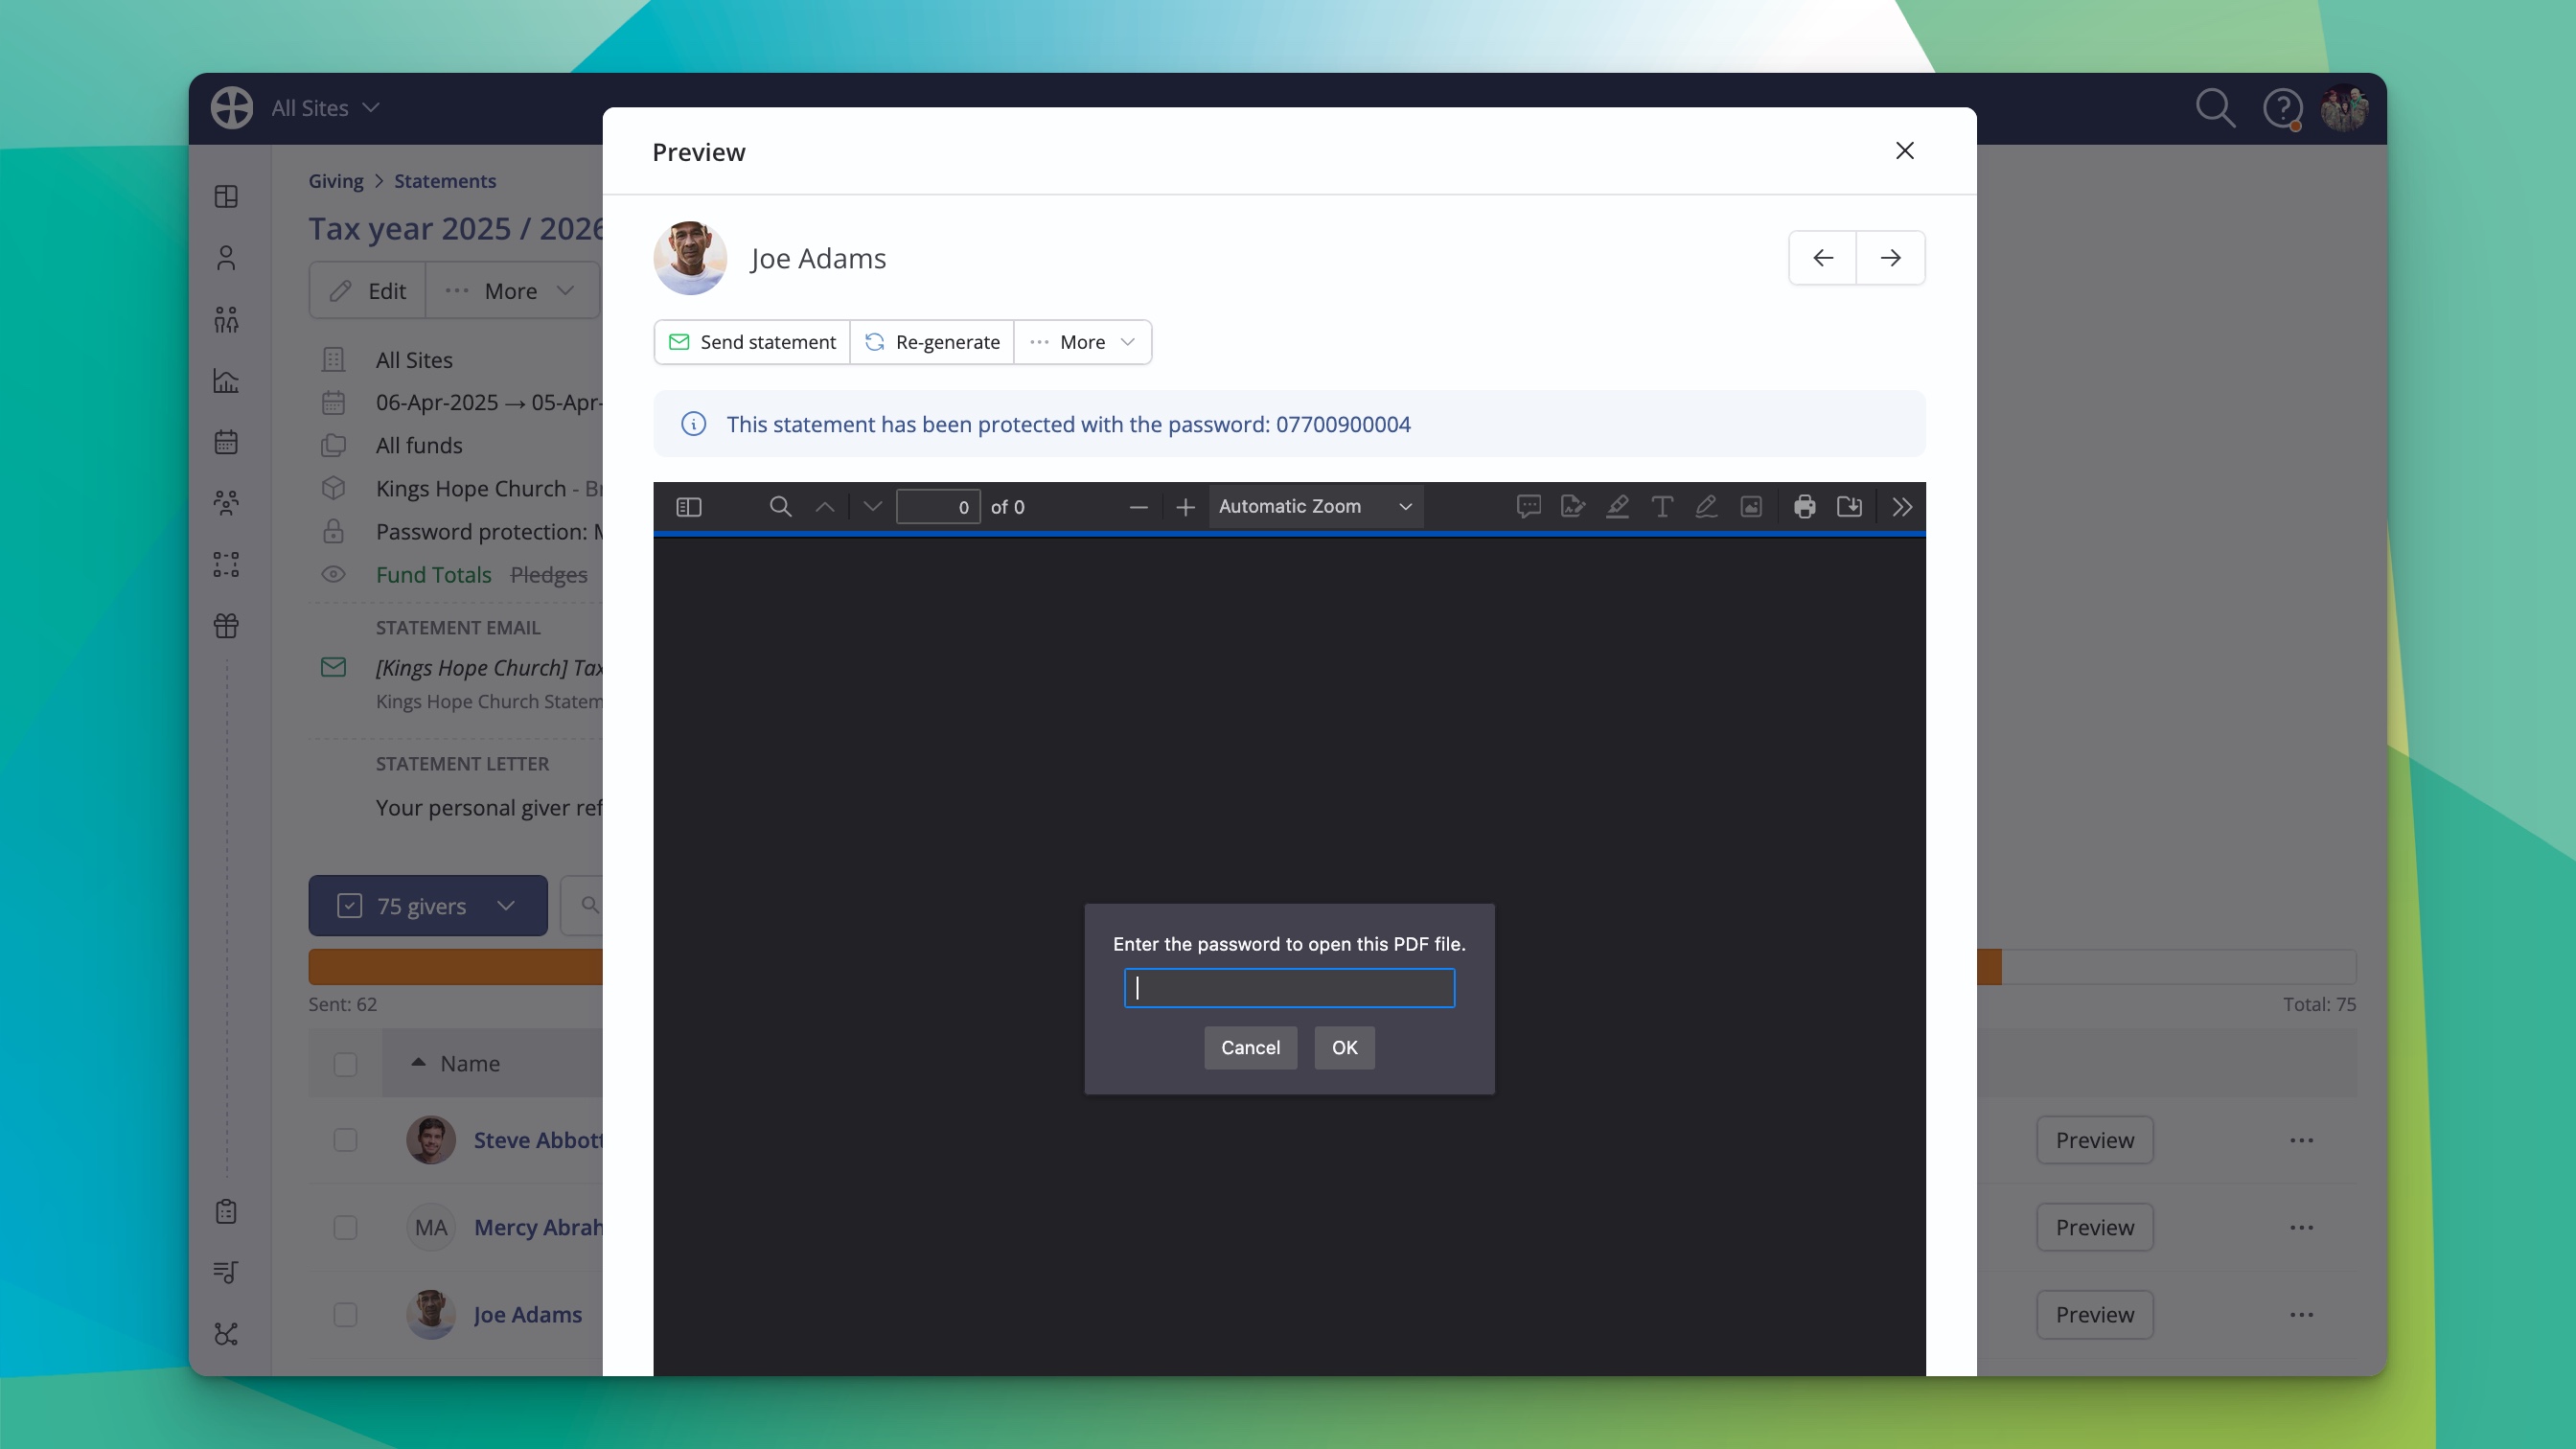Screen dimensions: 2576x1449
Task: Open the statement email template link
Action: [489, 668]
